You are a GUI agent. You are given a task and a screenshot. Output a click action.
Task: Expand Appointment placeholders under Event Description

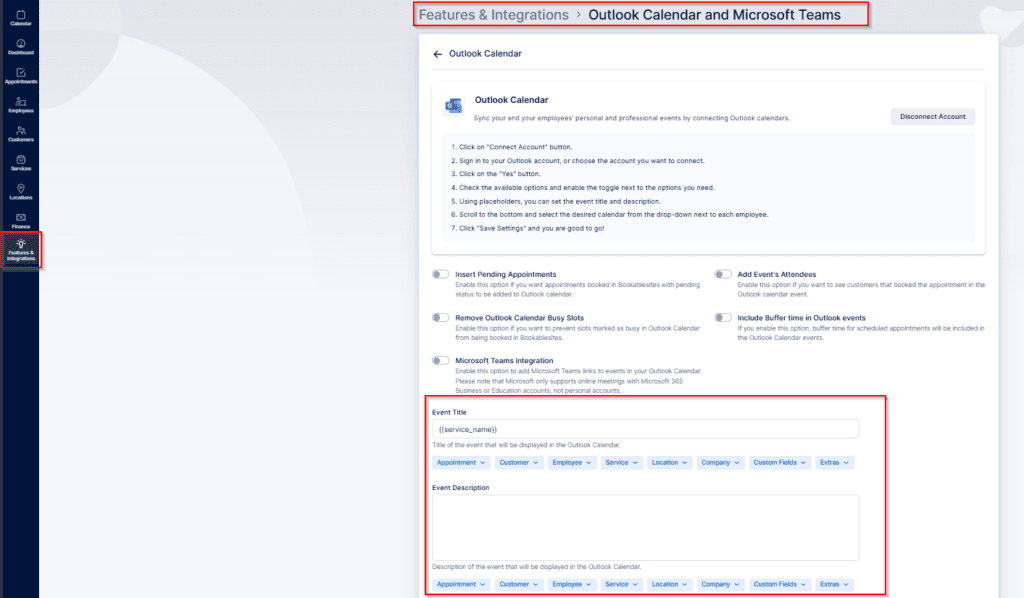[x=461, y=584]
